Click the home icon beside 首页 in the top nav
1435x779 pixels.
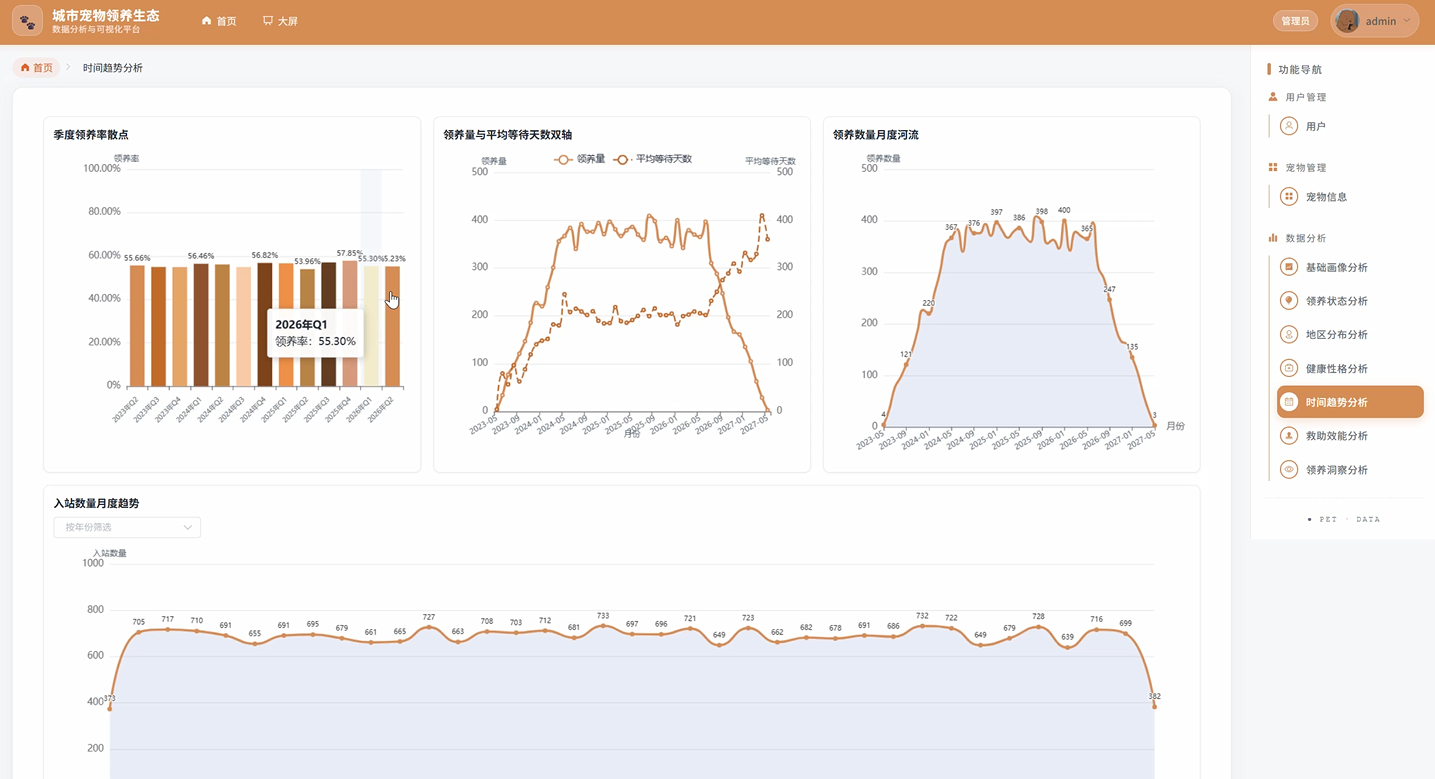click(206, 21)
